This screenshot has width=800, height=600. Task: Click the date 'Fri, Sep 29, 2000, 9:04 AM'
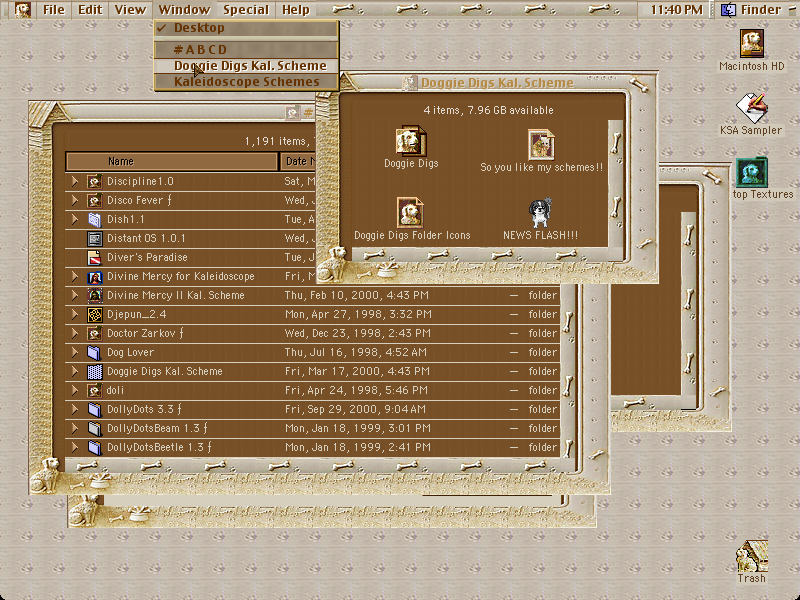tap(355, 409)
